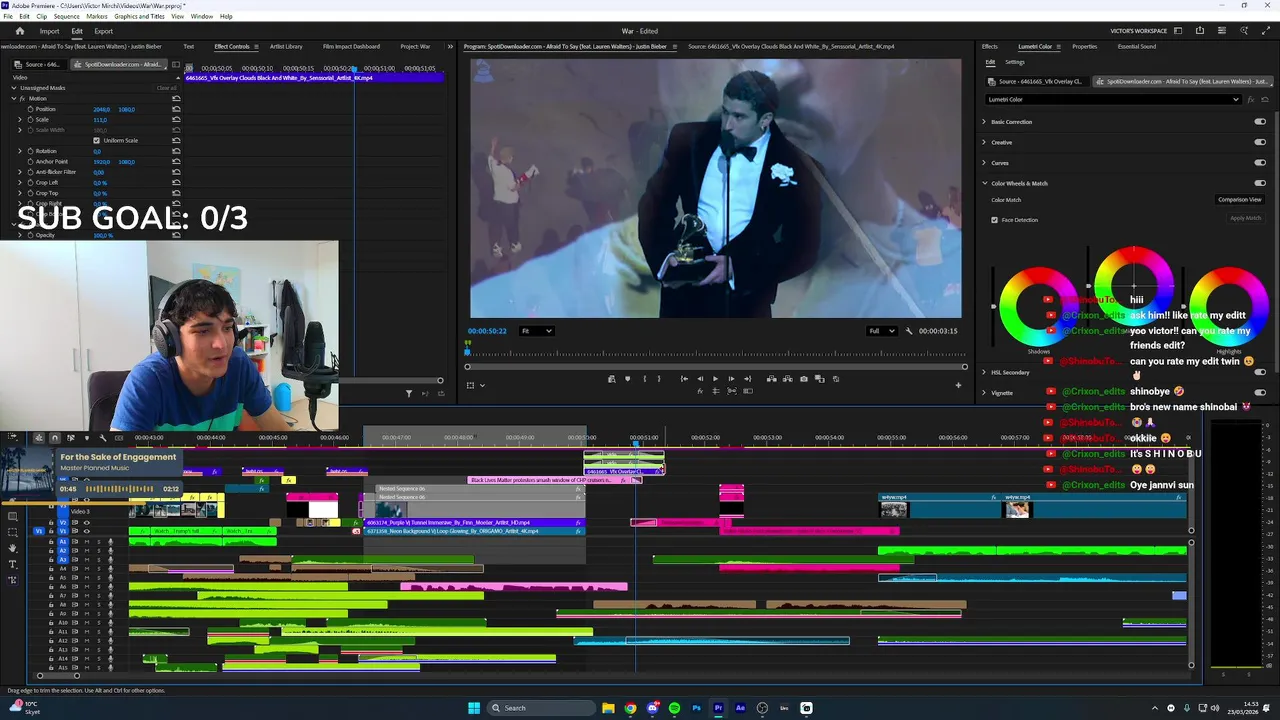Toggle Position animation stopwatch
Viewport: 1280px width, 720px height.
[x=30, y=109]
